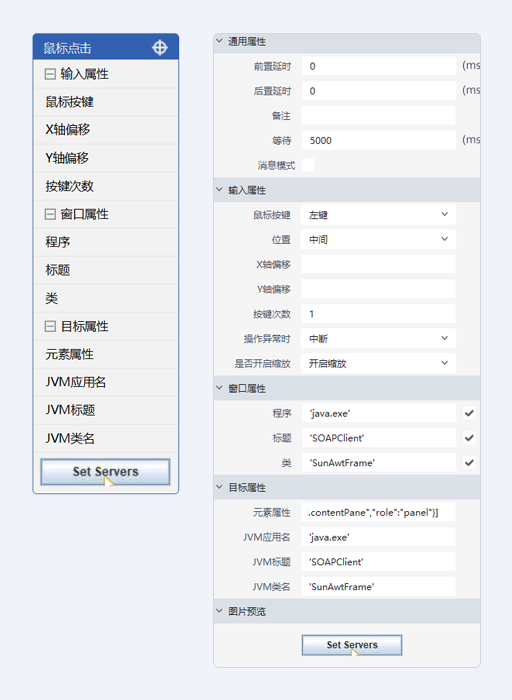
Task: Toggle the checkmark beside 类 field
Action: [469, 462]
